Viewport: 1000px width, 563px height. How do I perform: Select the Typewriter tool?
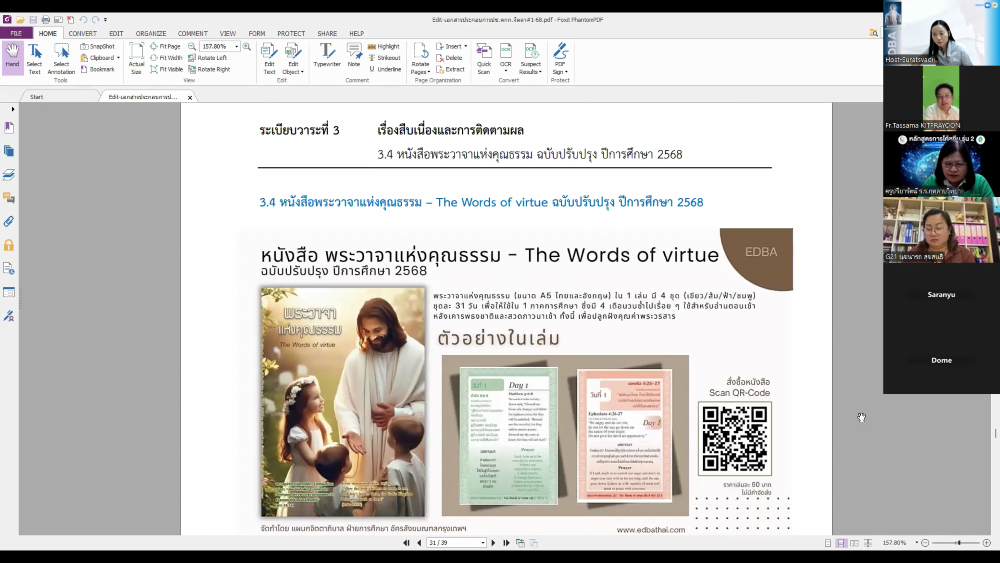tap(327, 56)
